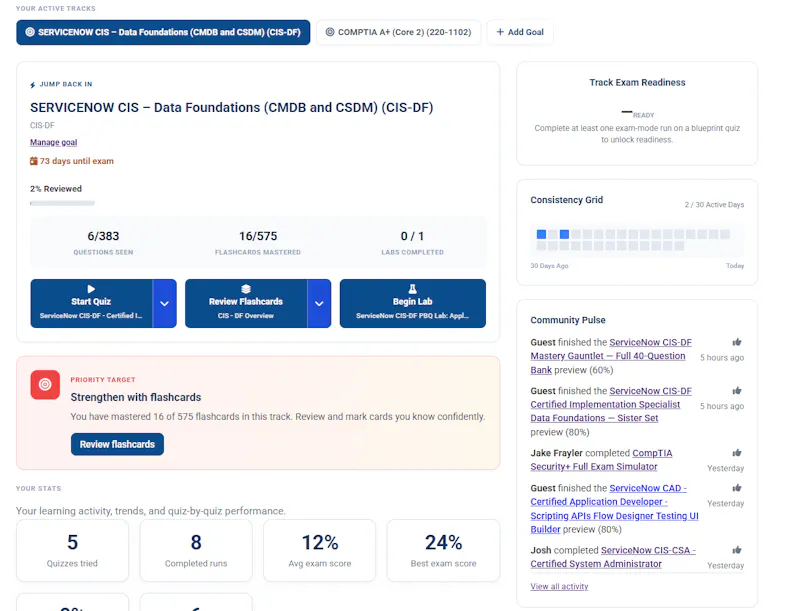This screenshot has width=800, height=611.
Task: Click the 16/575 Flashcards Mastered stat
Action: (258, 243)
